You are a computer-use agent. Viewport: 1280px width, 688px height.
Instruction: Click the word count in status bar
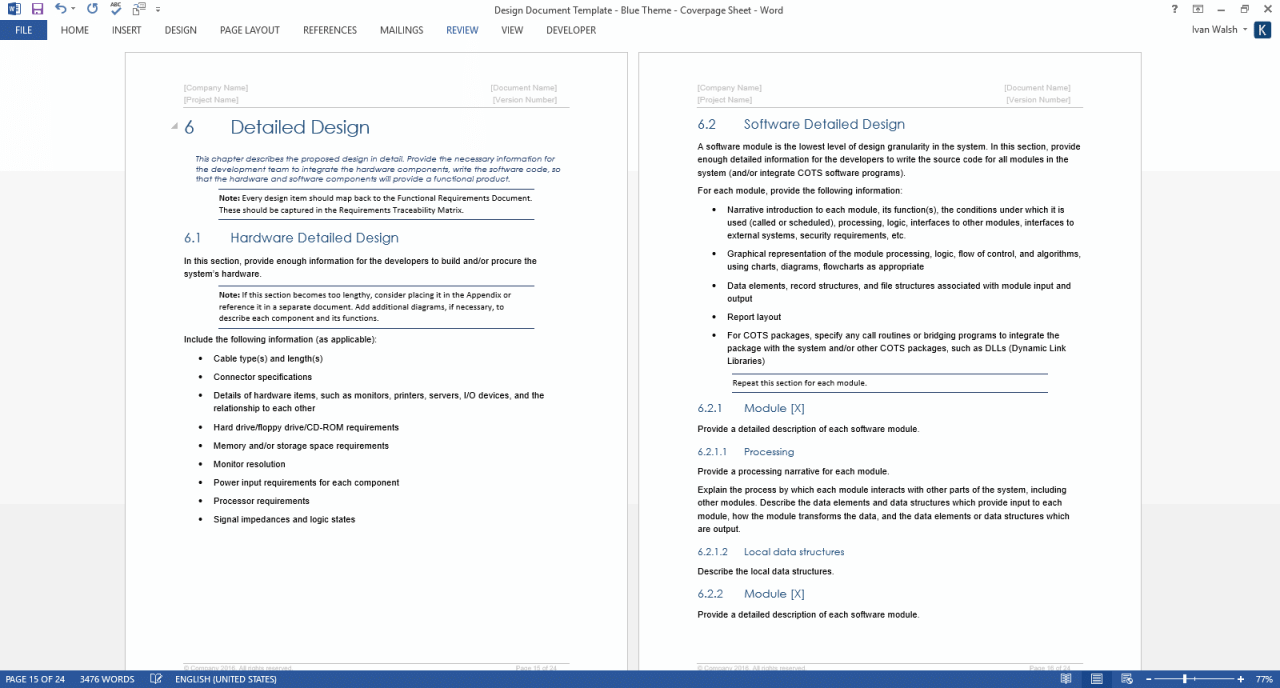(x=106, y=678)
